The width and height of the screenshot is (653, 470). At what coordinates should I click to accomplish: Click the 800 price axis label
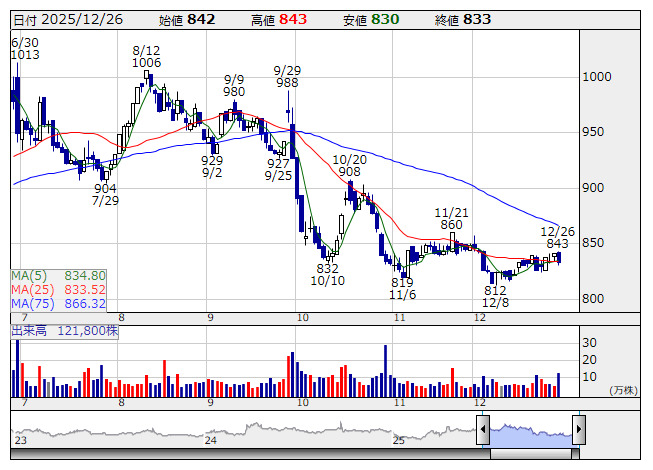593,298
